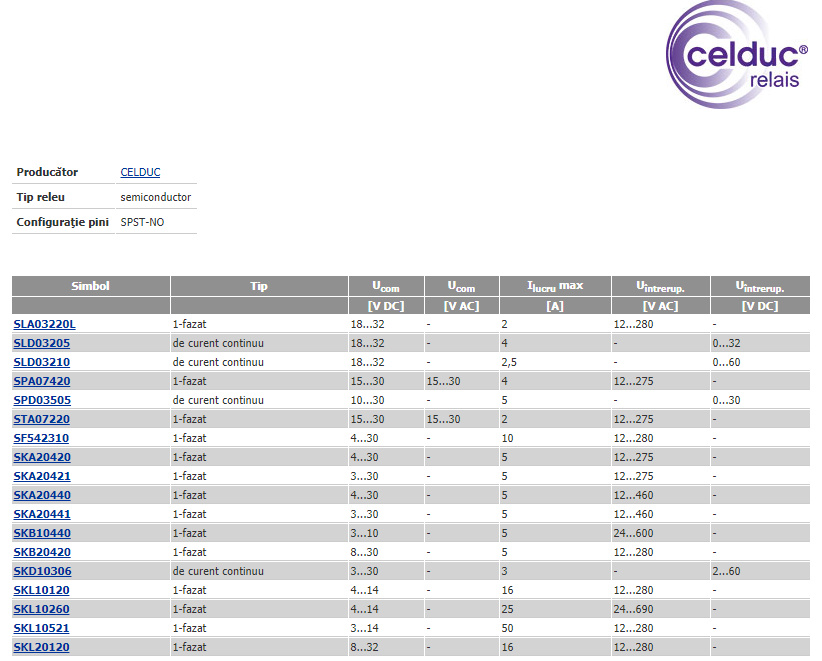Click the '24...600' voltage cell for SKB10440
This screenshot has height=661, width=822.
(x=633, y=533)
